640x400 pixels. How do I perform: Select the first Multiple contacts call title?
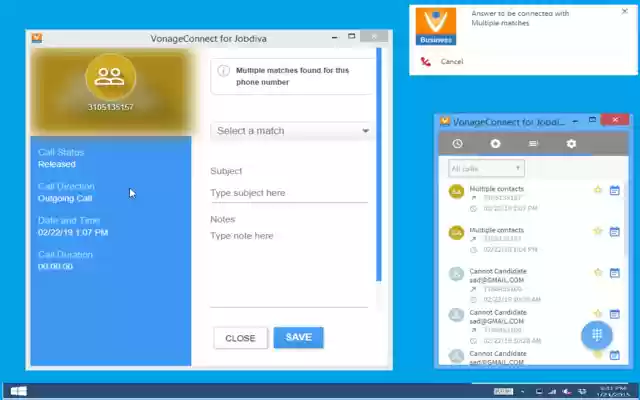(x=496, y=189)
